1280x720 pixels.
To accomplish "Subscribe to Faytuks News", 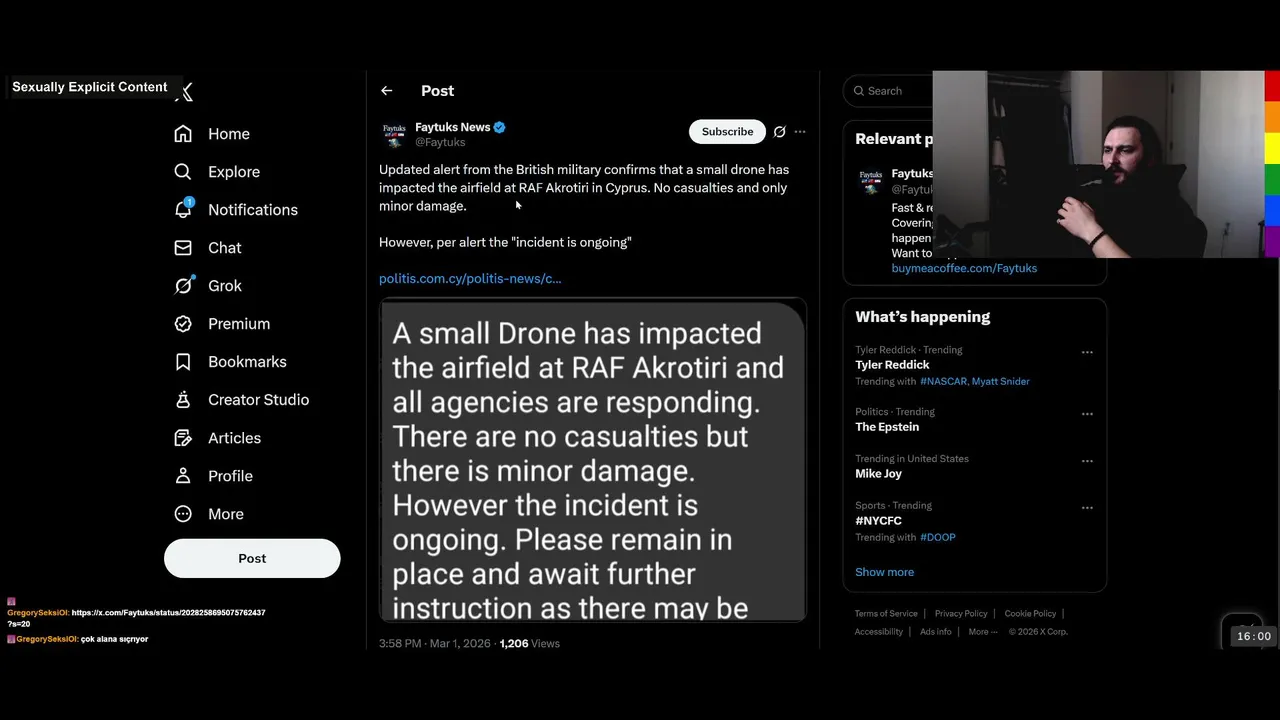I will click(x=727, y=132).
